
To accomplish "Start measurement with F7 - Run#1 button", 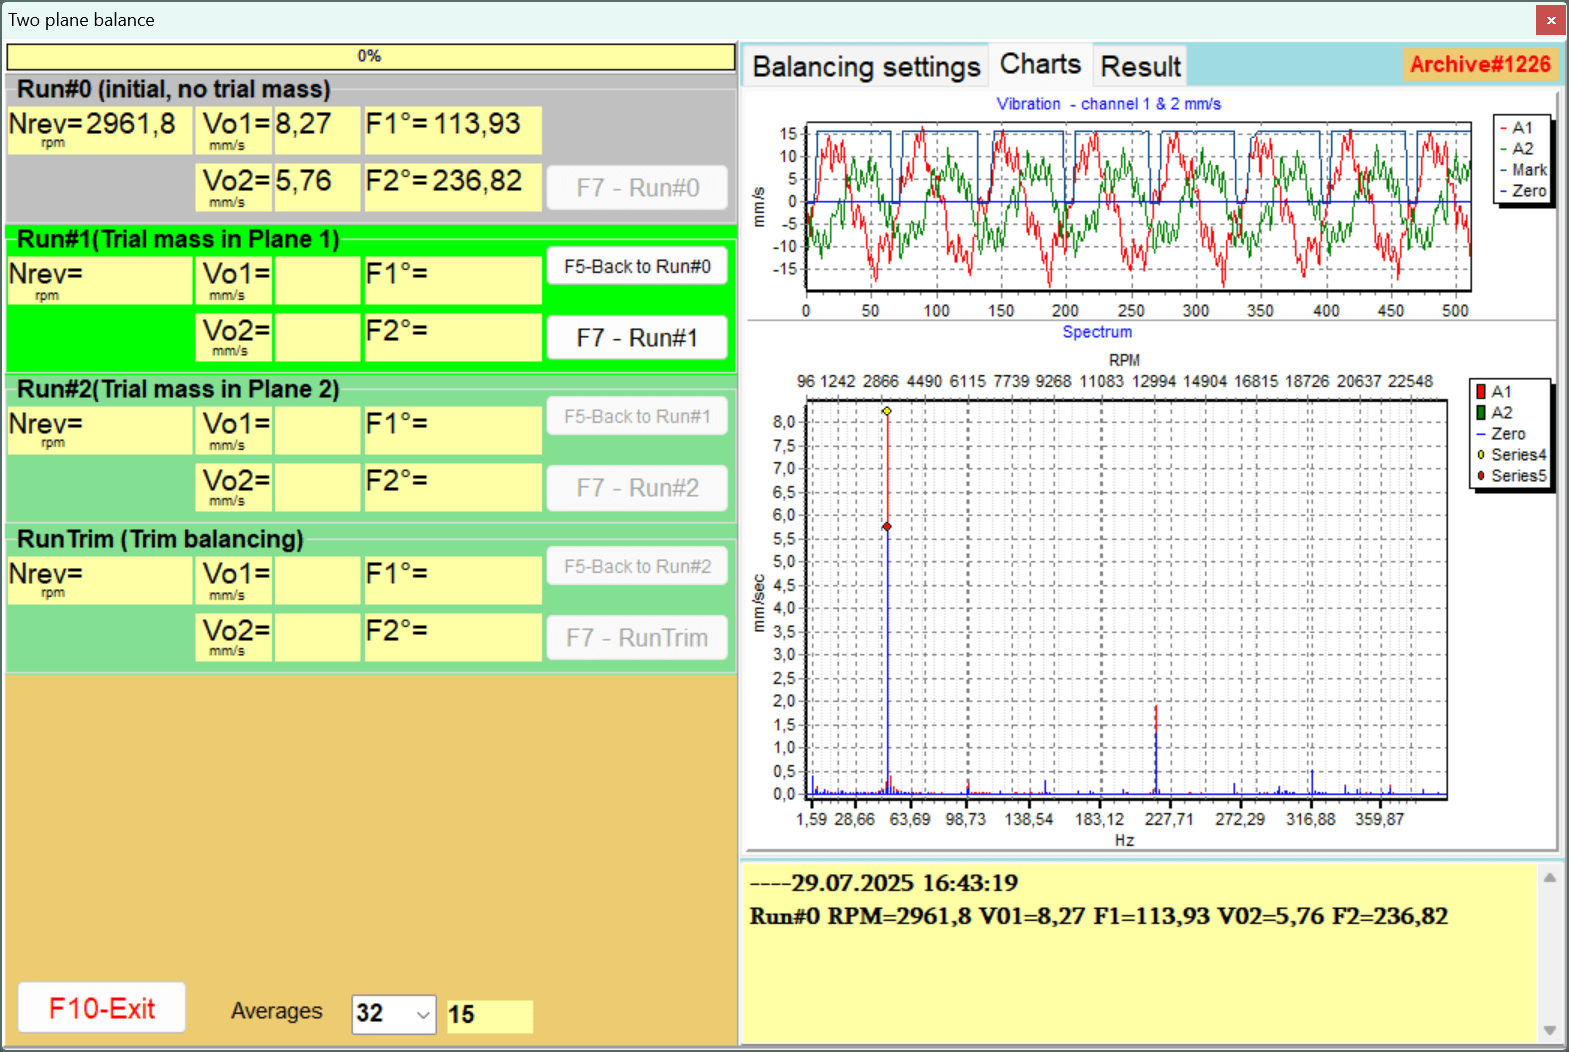I will pyautogui.click(x=637, y=338).
